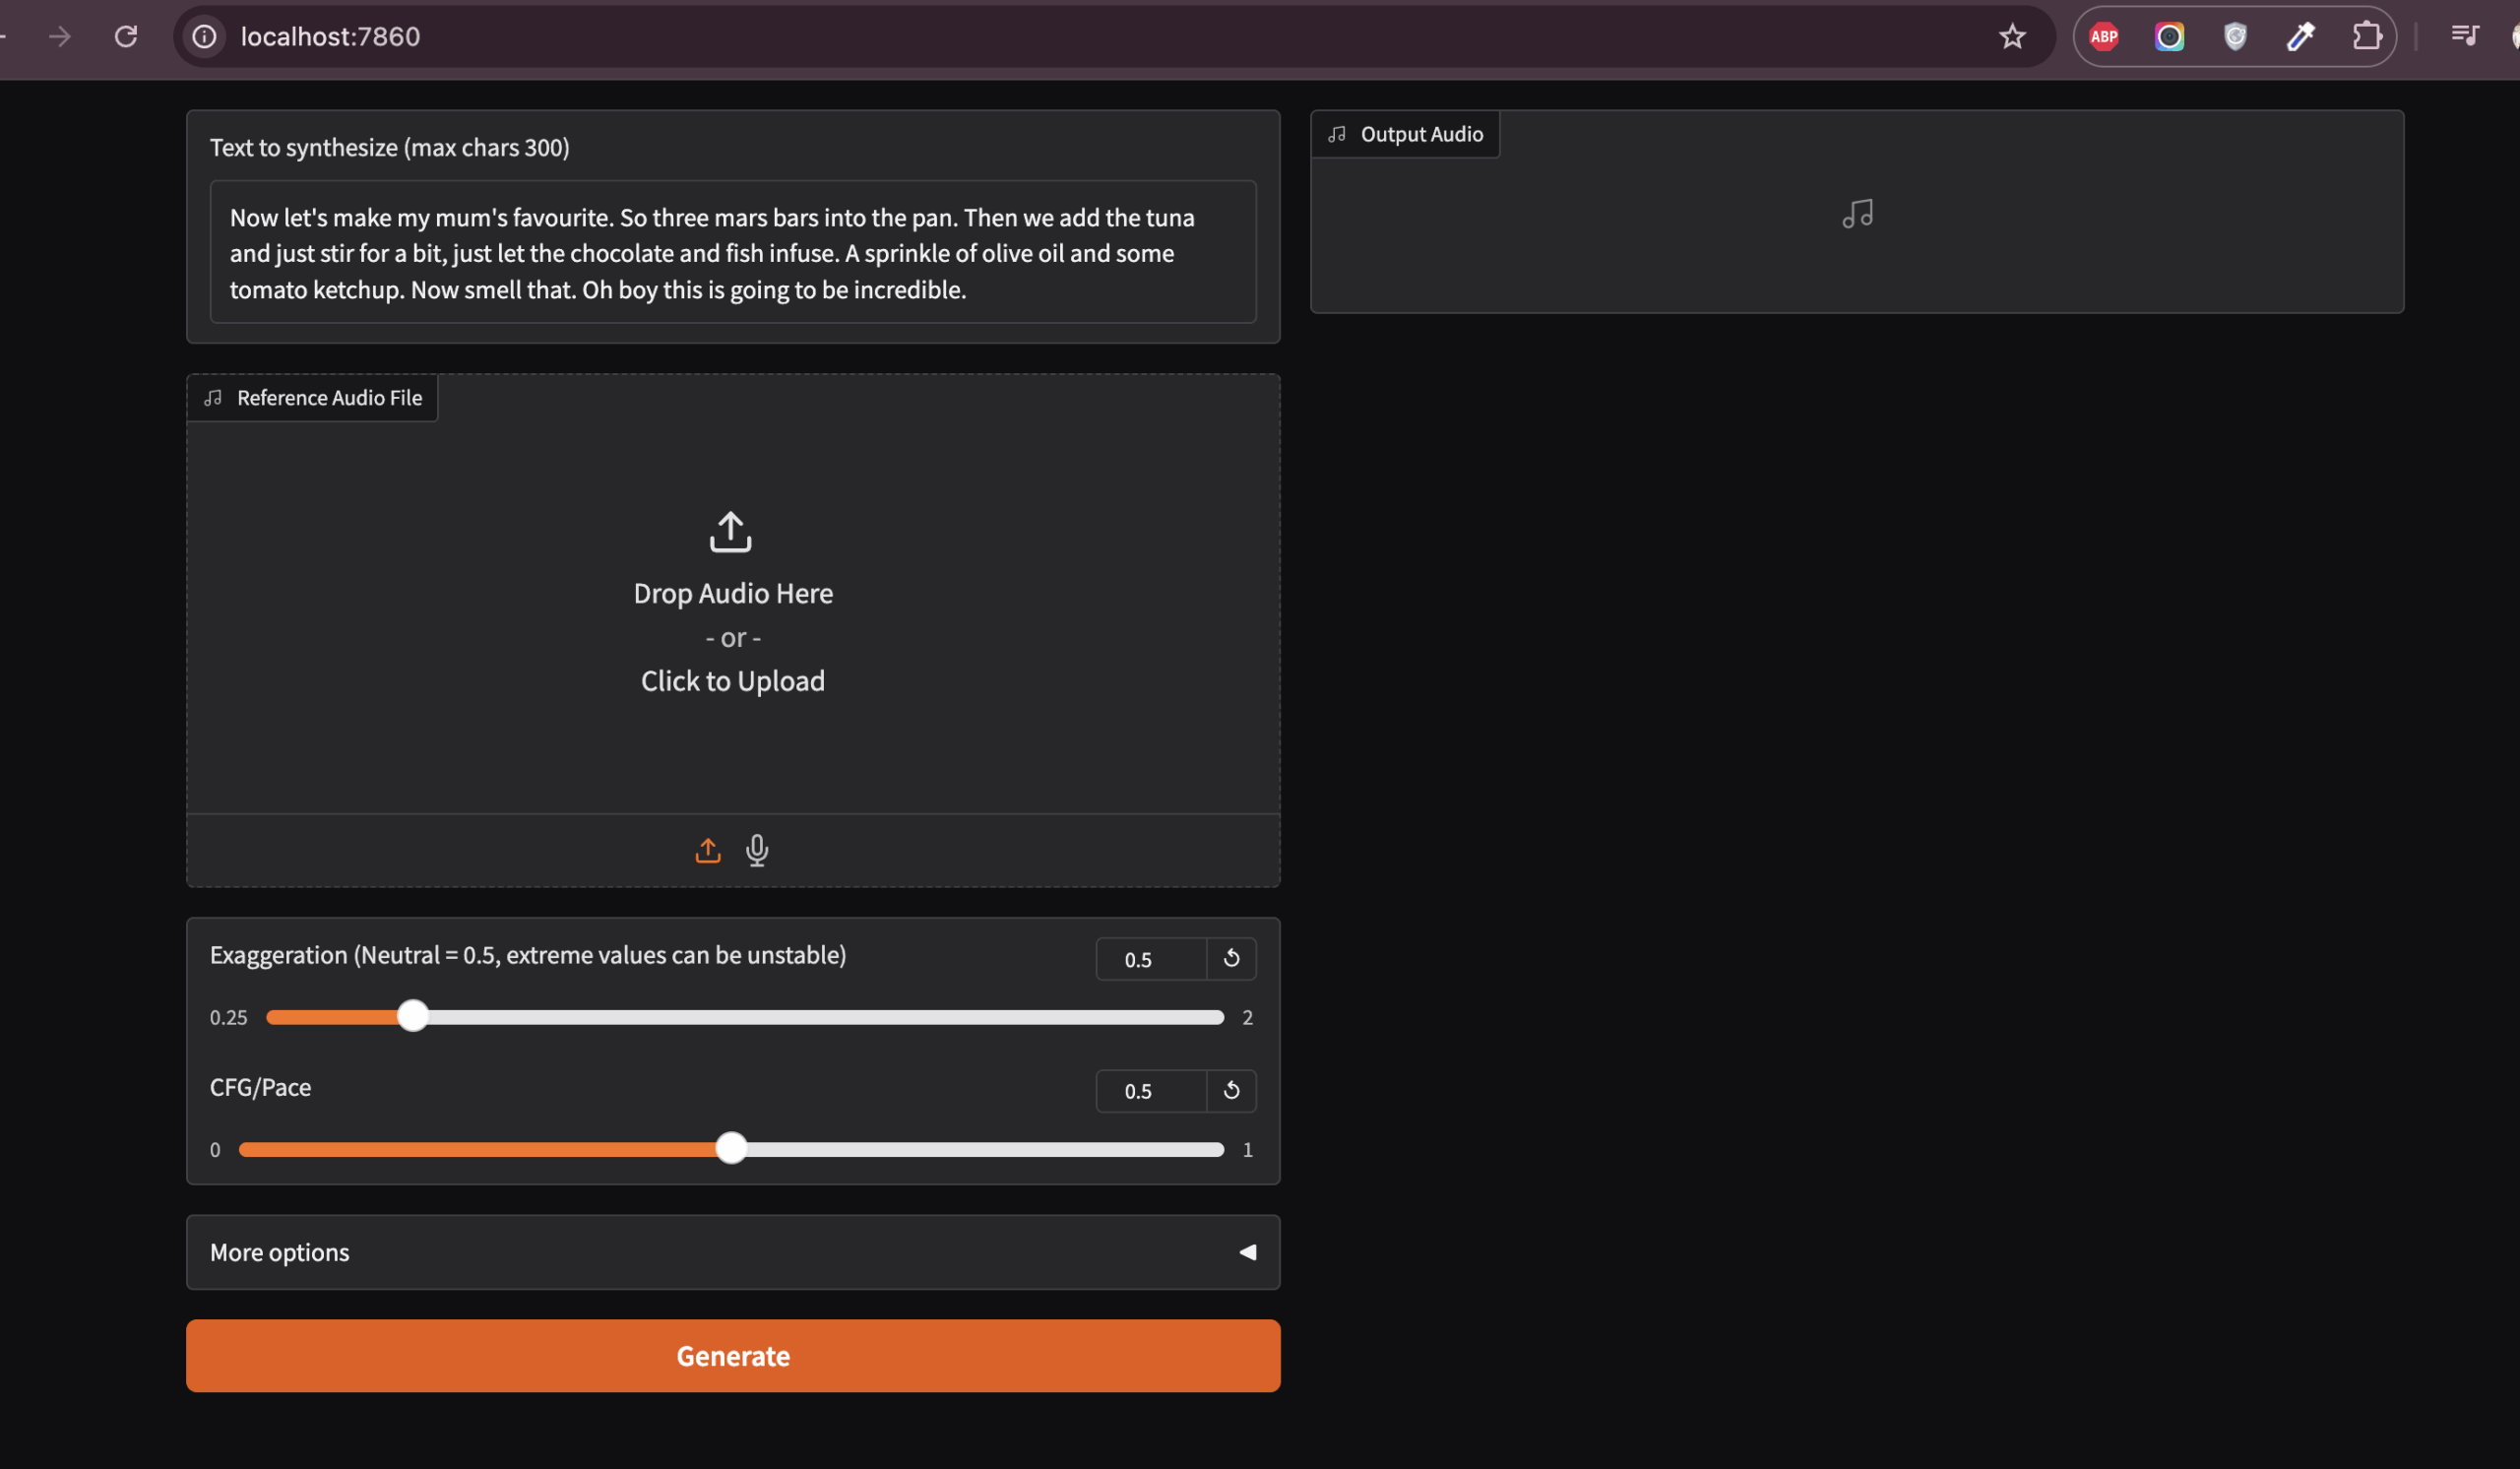Open the media controls playlist icon
The height and width of the screenshot is (1469, 2520).
2465,37
